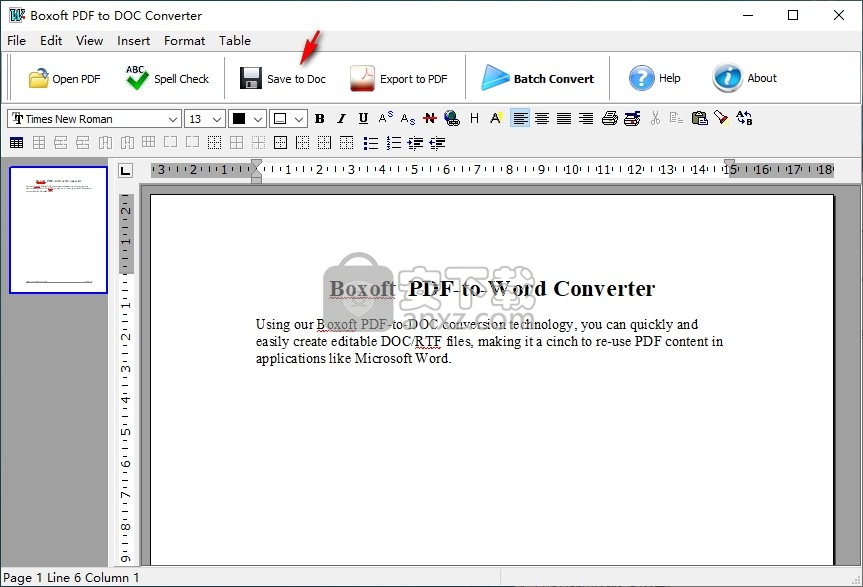The height and width of the screenshot is (587, 863).
Task: Select page 1 thumbnail in sidebar
Action: [58, 230]
